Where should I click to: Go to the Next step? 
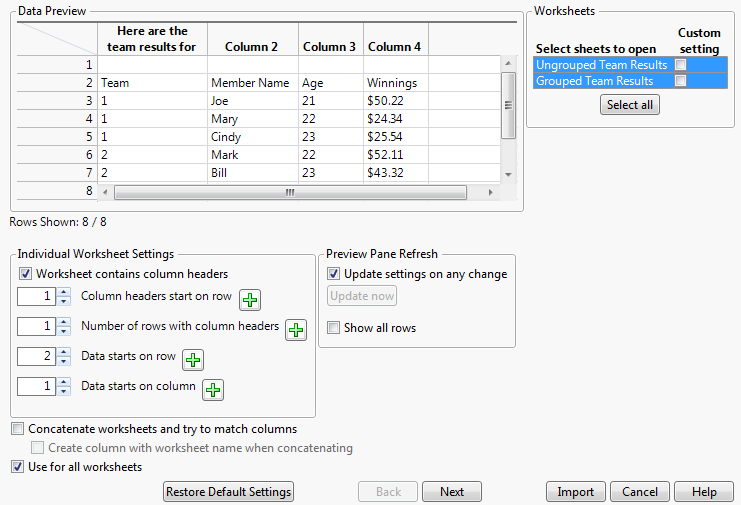pos(452,492)
